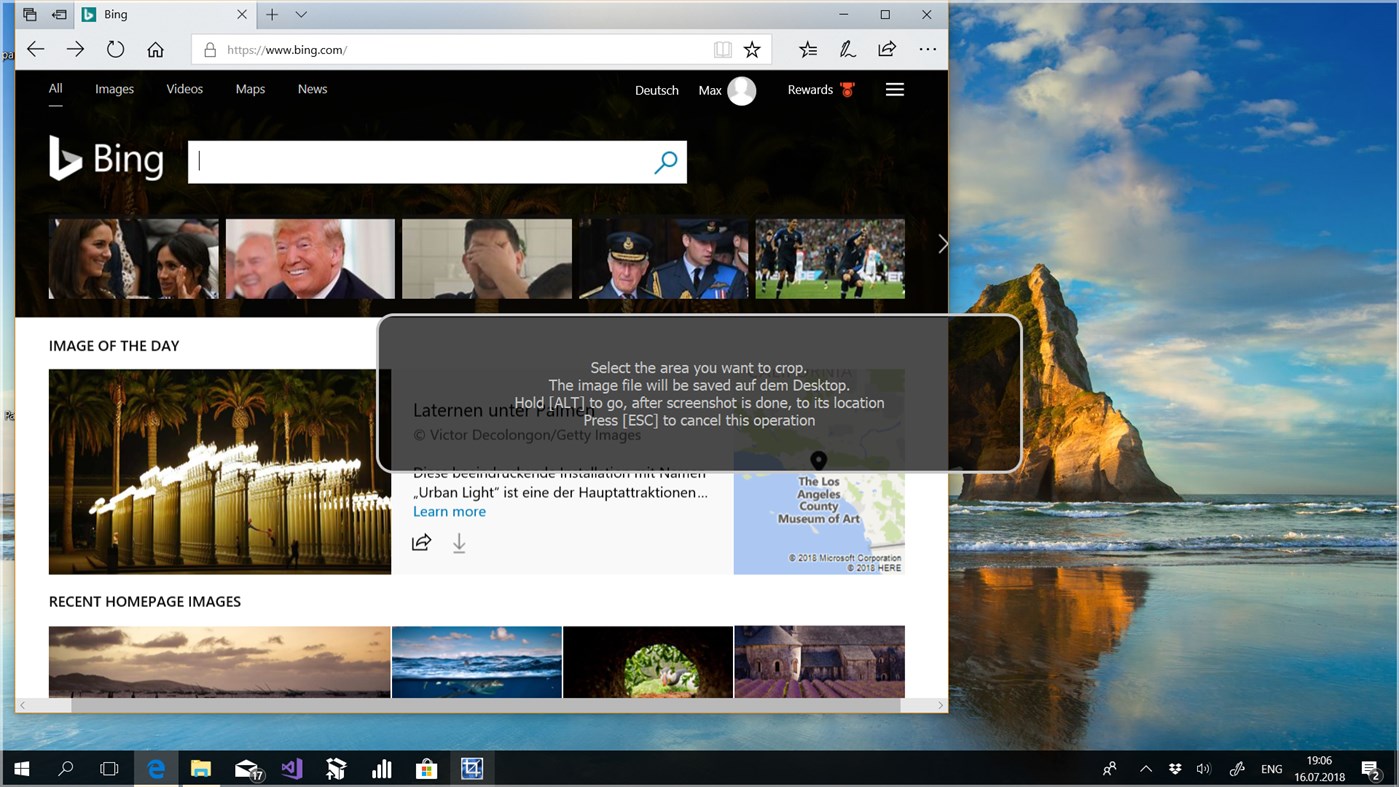This screenshot has height=787, width=1399.
Task: Open the News search tab
Action: [312, 89]
